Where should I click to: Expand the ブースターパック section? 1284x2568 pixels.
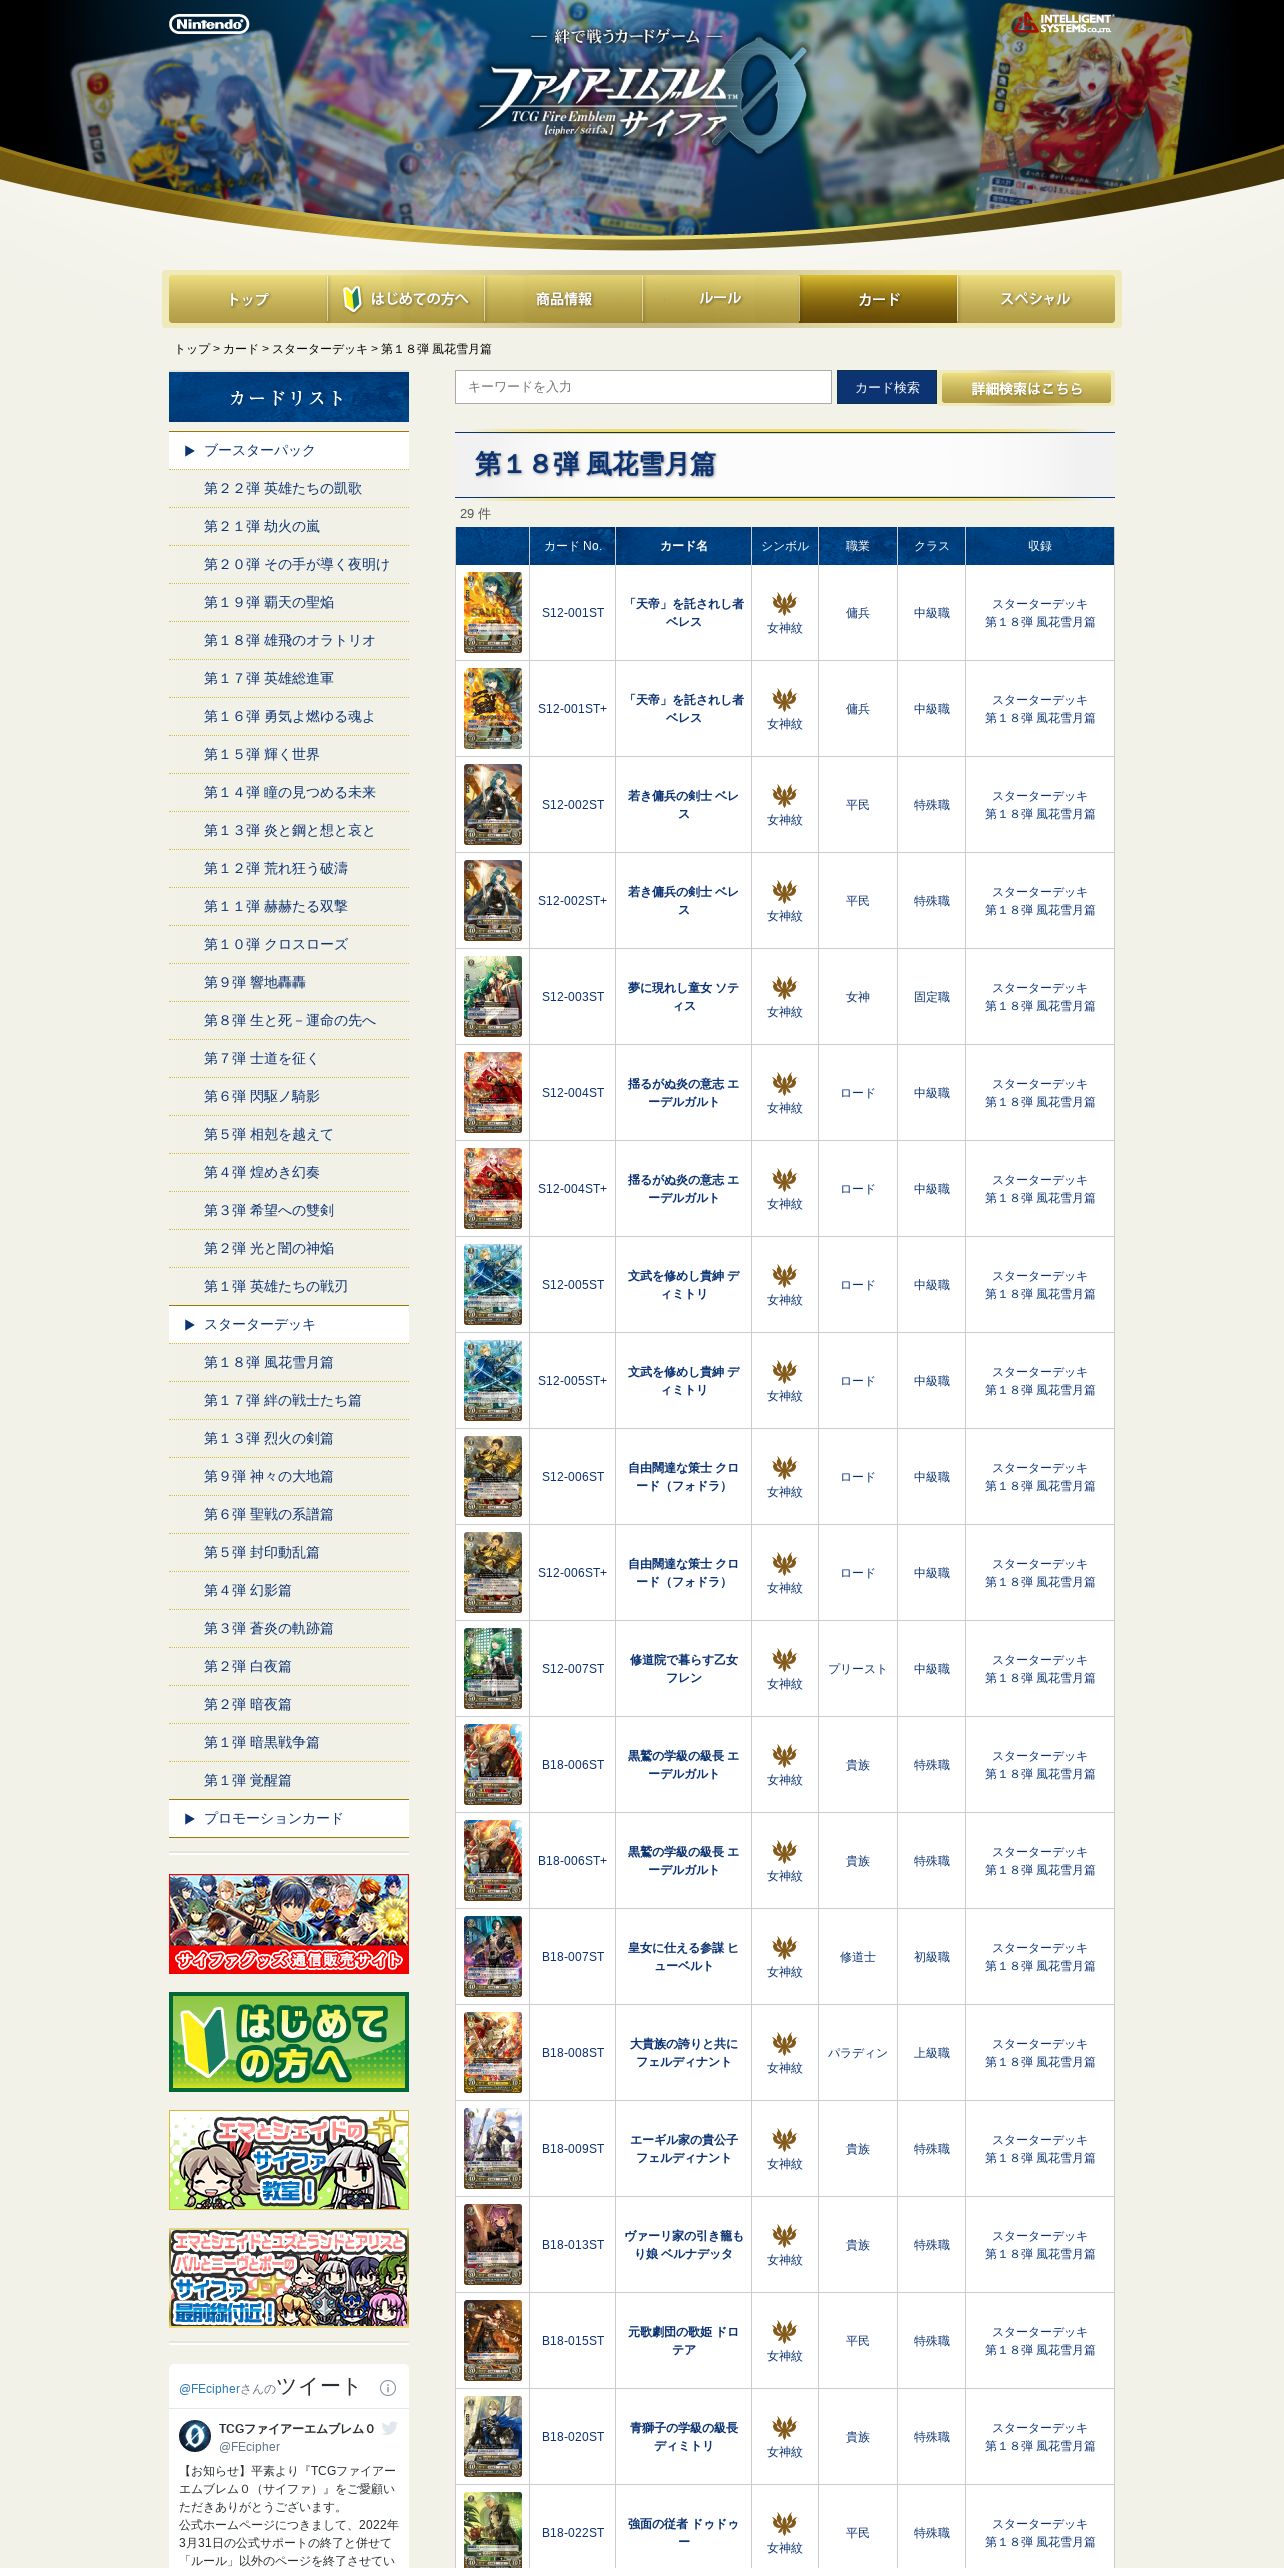pos(289,450)
